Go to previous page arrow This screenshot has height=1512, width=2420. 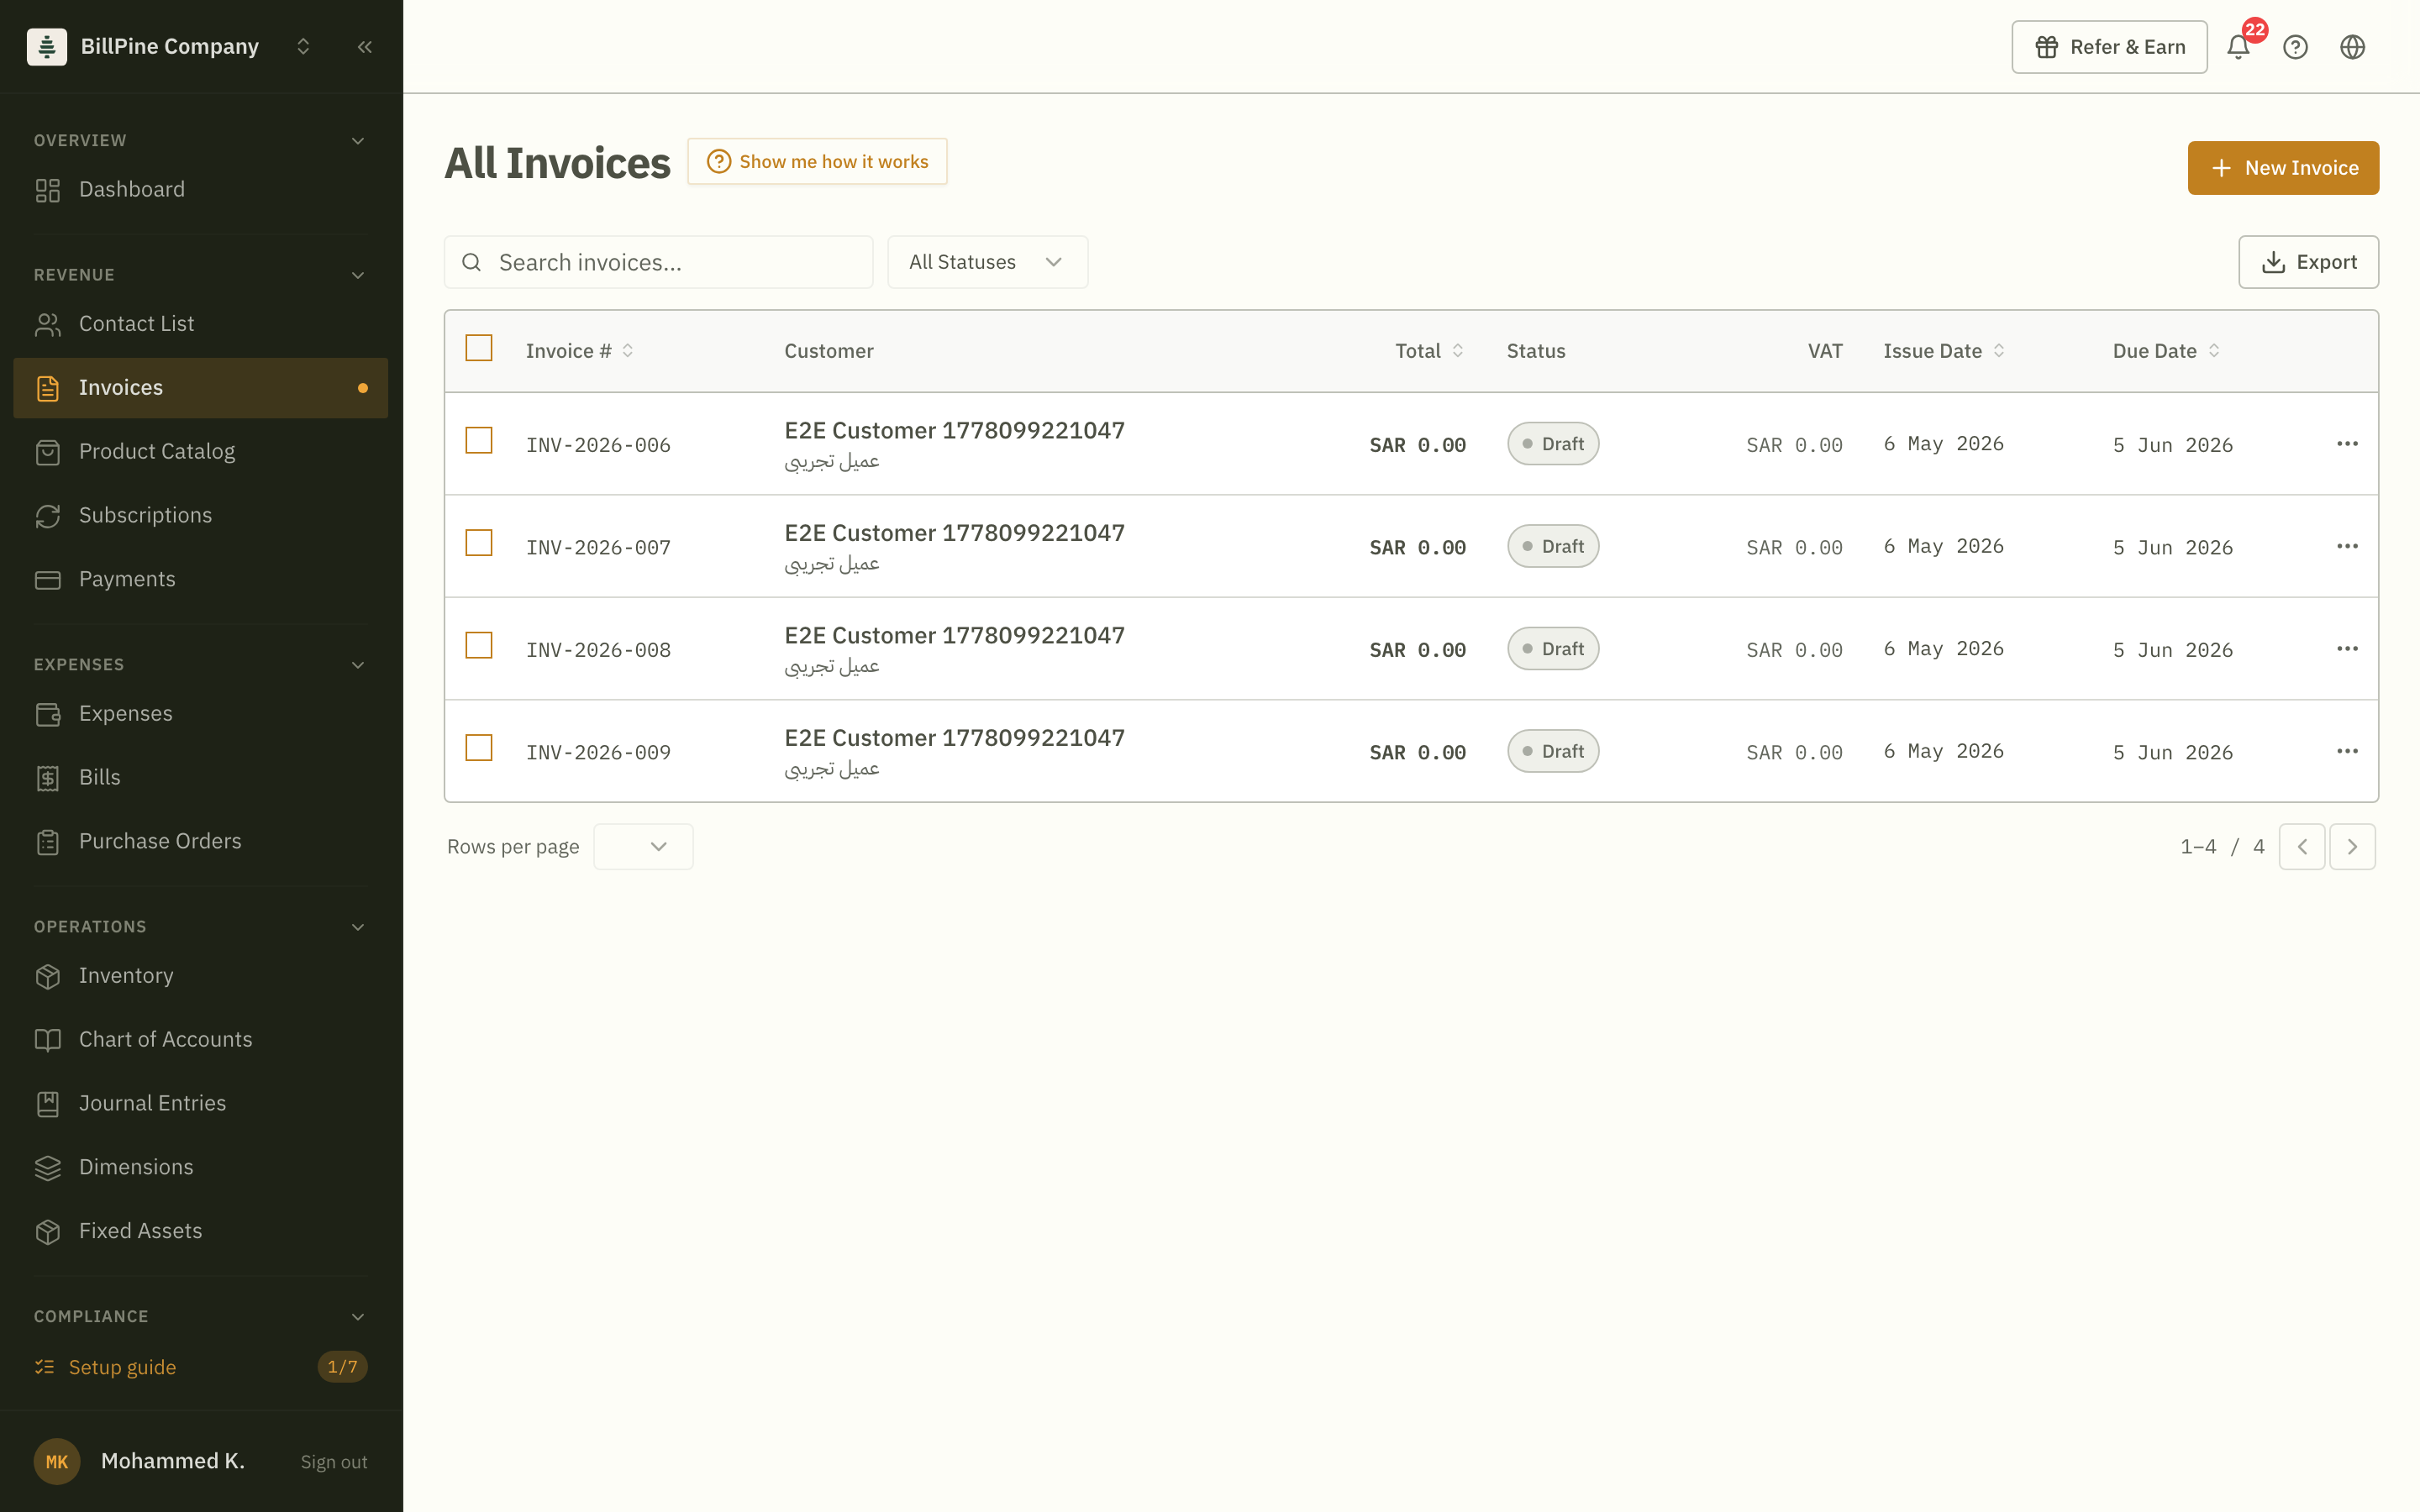2302,847
